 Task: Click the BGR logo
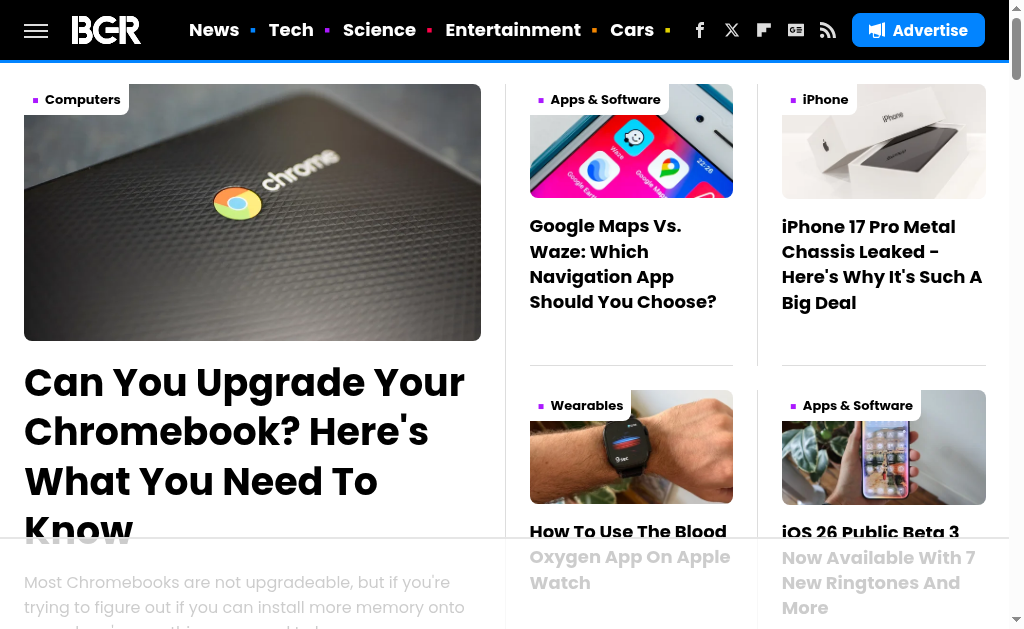[x=106, y=30]
